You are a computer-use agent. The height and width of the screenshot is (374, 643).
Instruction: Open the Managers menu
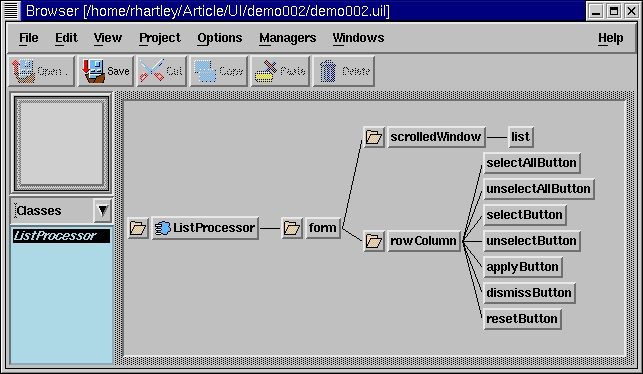287,38
